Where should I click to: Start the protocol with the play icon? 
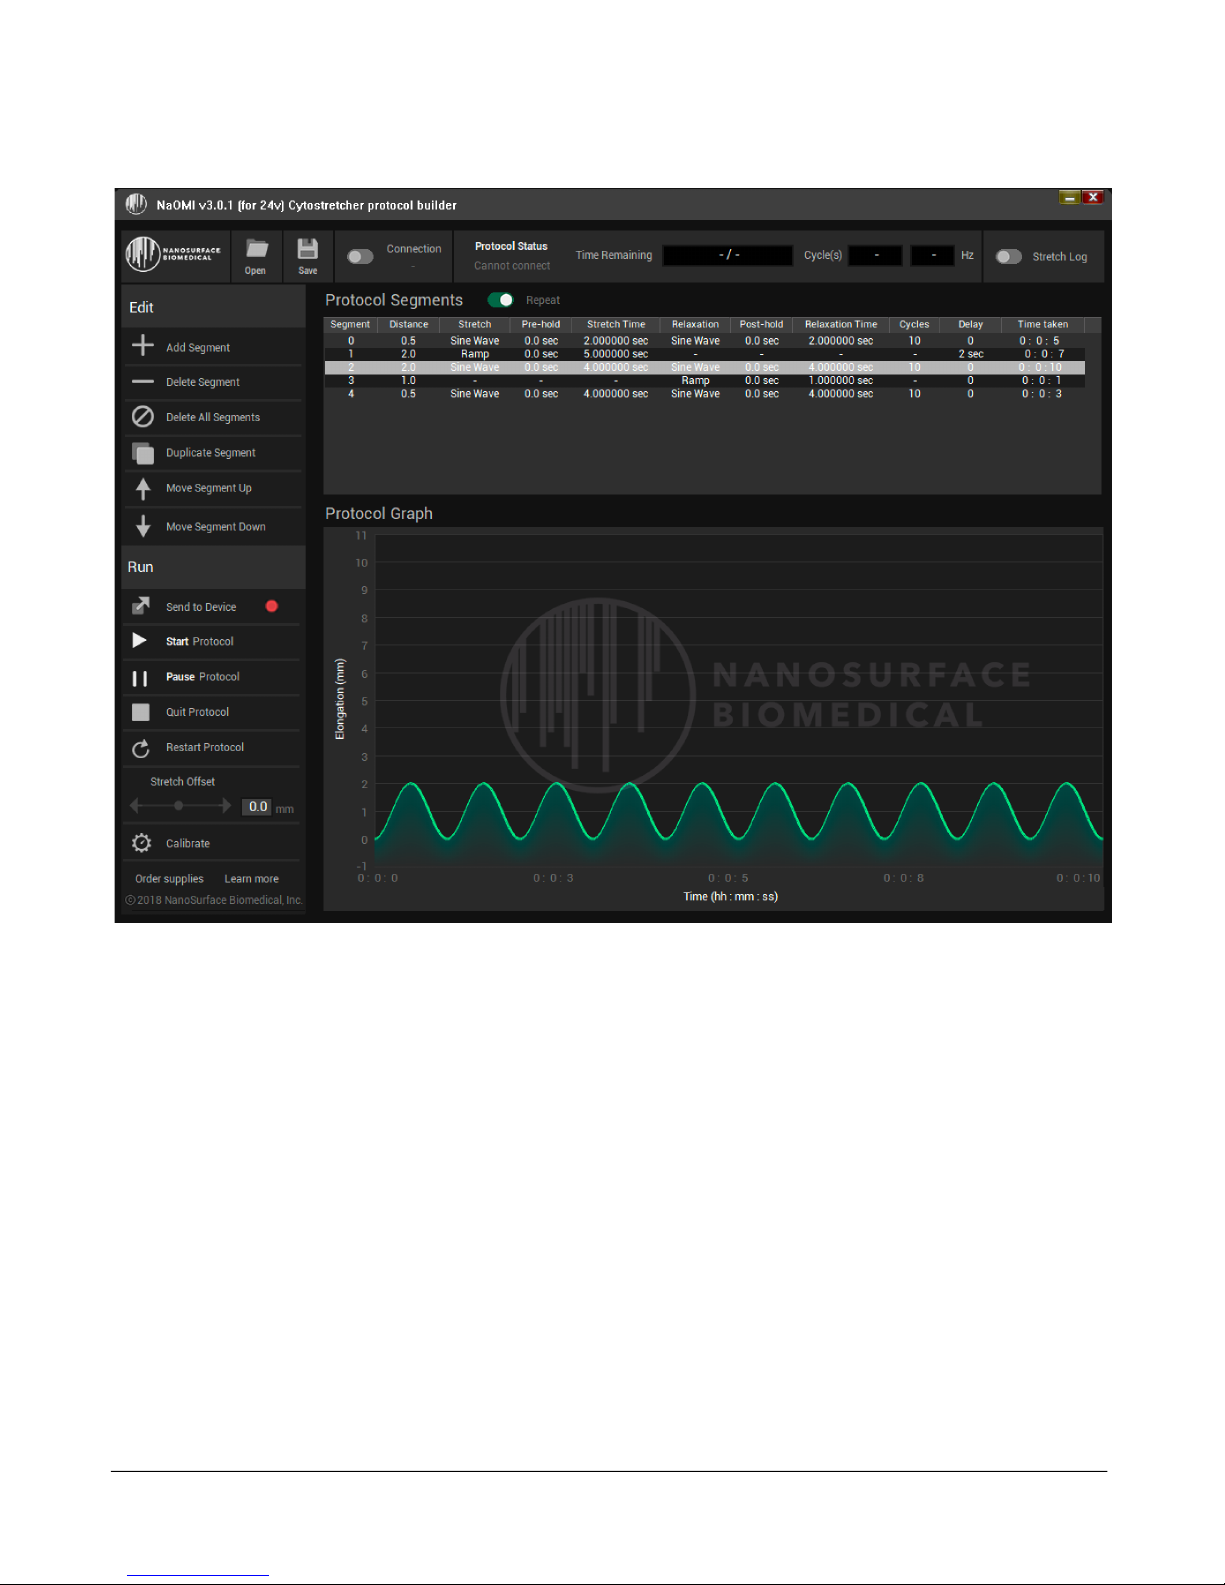140,641
